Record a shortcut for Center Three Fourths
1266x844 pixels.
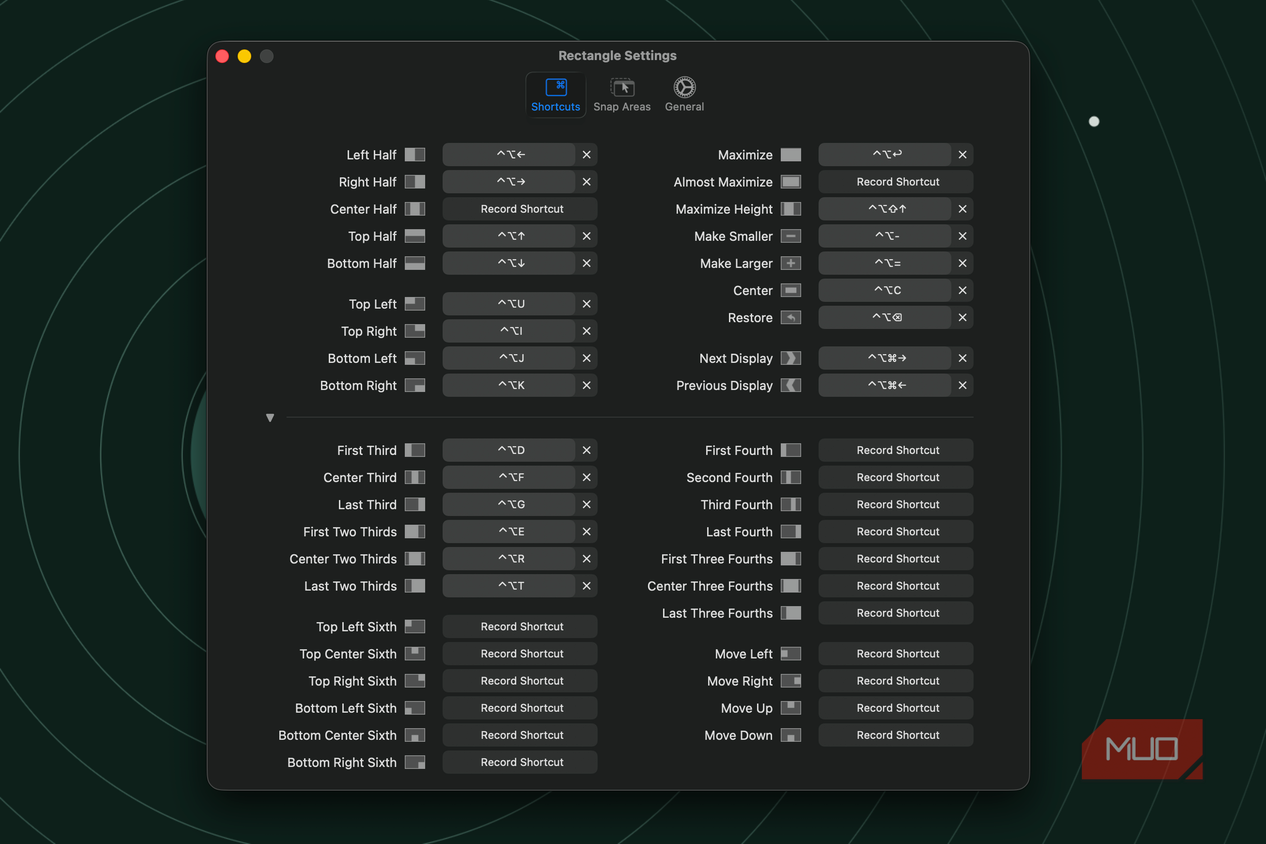coord(896,586)
